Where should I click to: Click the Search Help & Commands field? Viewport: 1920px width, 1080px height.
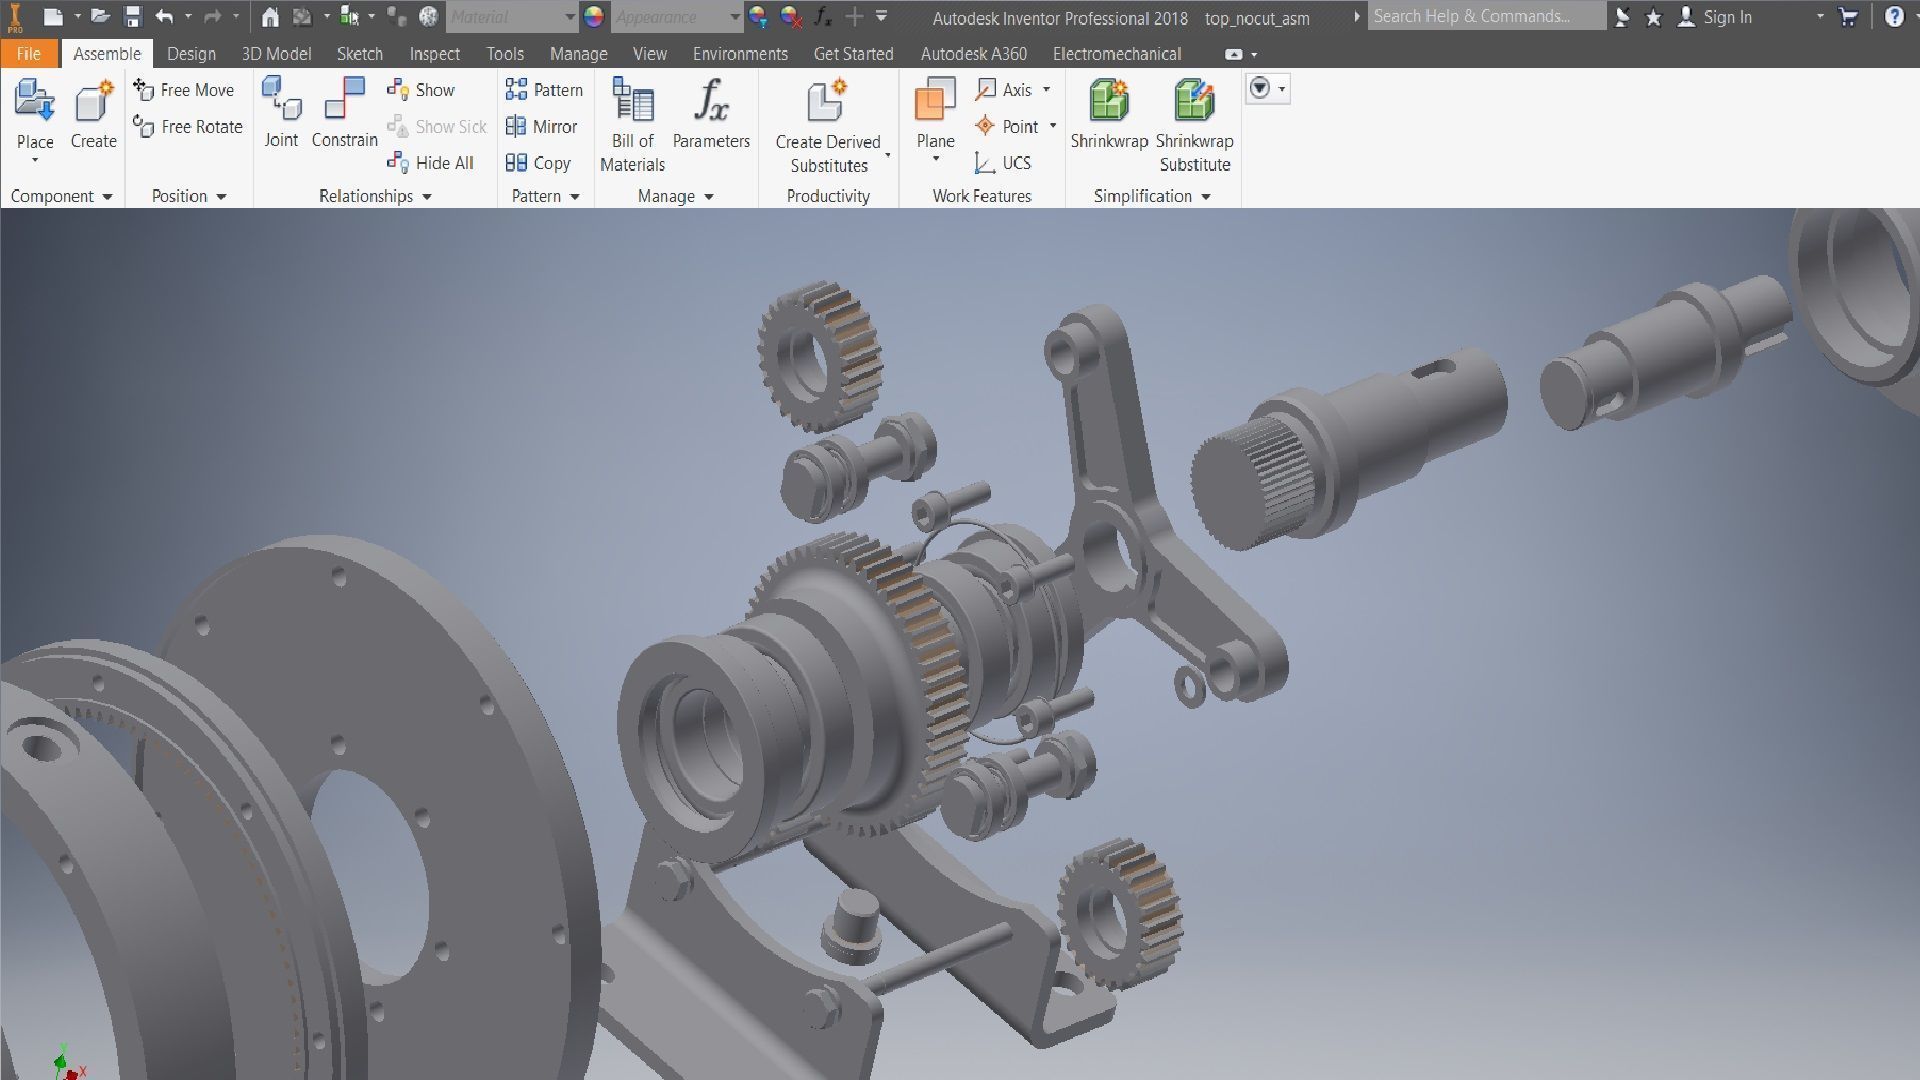click(1486, 16)
